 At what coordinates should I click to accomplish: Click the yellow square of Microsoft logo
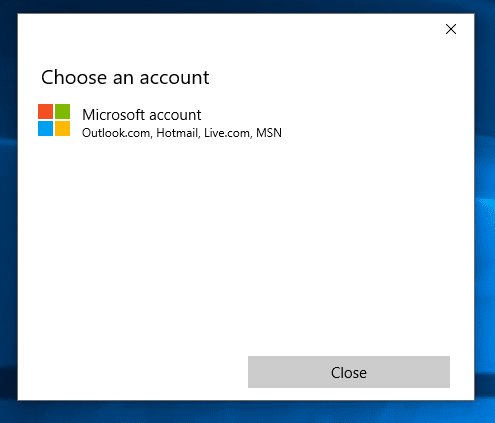coord(62,129)
